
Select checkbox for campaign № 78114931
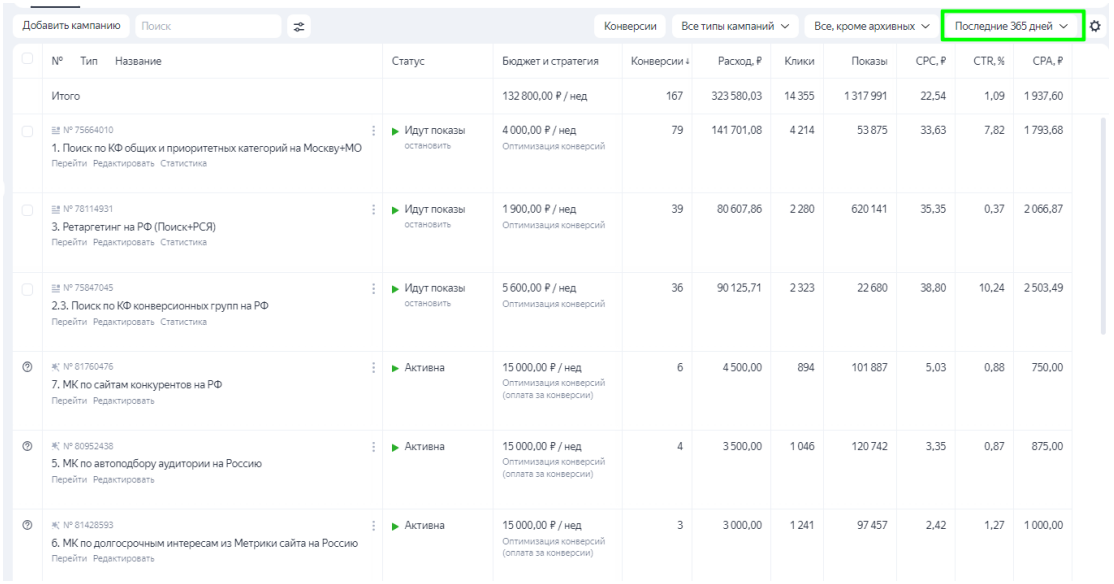tap(27, 210)
